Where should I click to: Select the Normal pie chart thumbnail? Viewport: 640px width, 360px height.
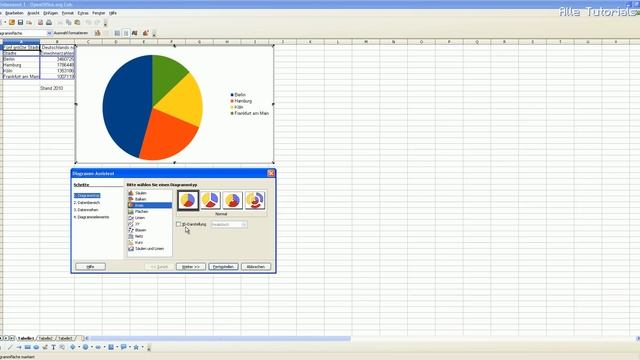click(x=188, y=200)
